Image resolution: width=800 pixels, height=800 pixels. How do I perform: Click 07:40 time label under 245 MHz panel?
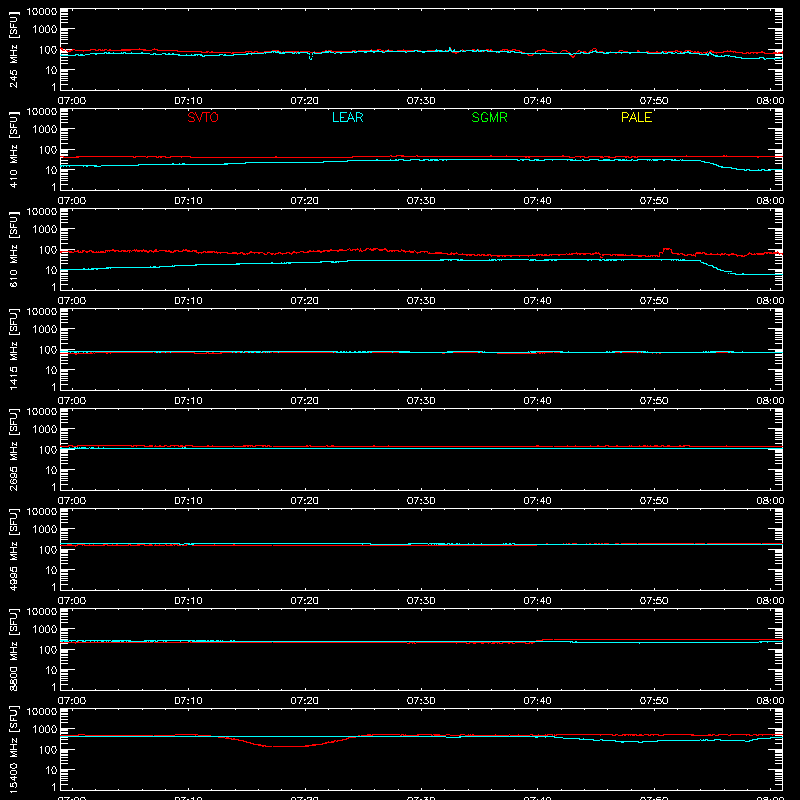pyautogui.click(x=537, y=101)
